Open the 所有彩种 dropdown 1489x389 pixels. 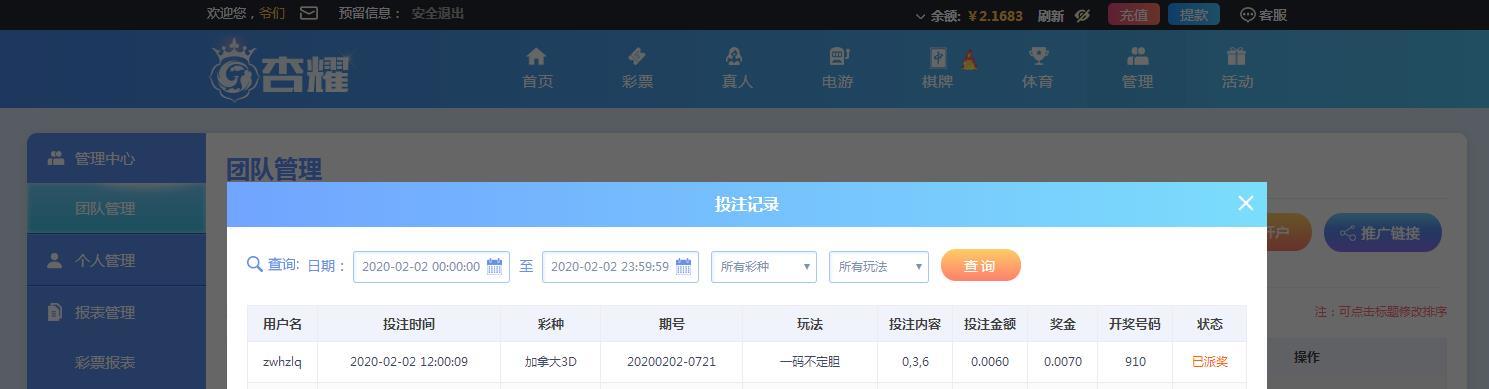pos(764,267)
